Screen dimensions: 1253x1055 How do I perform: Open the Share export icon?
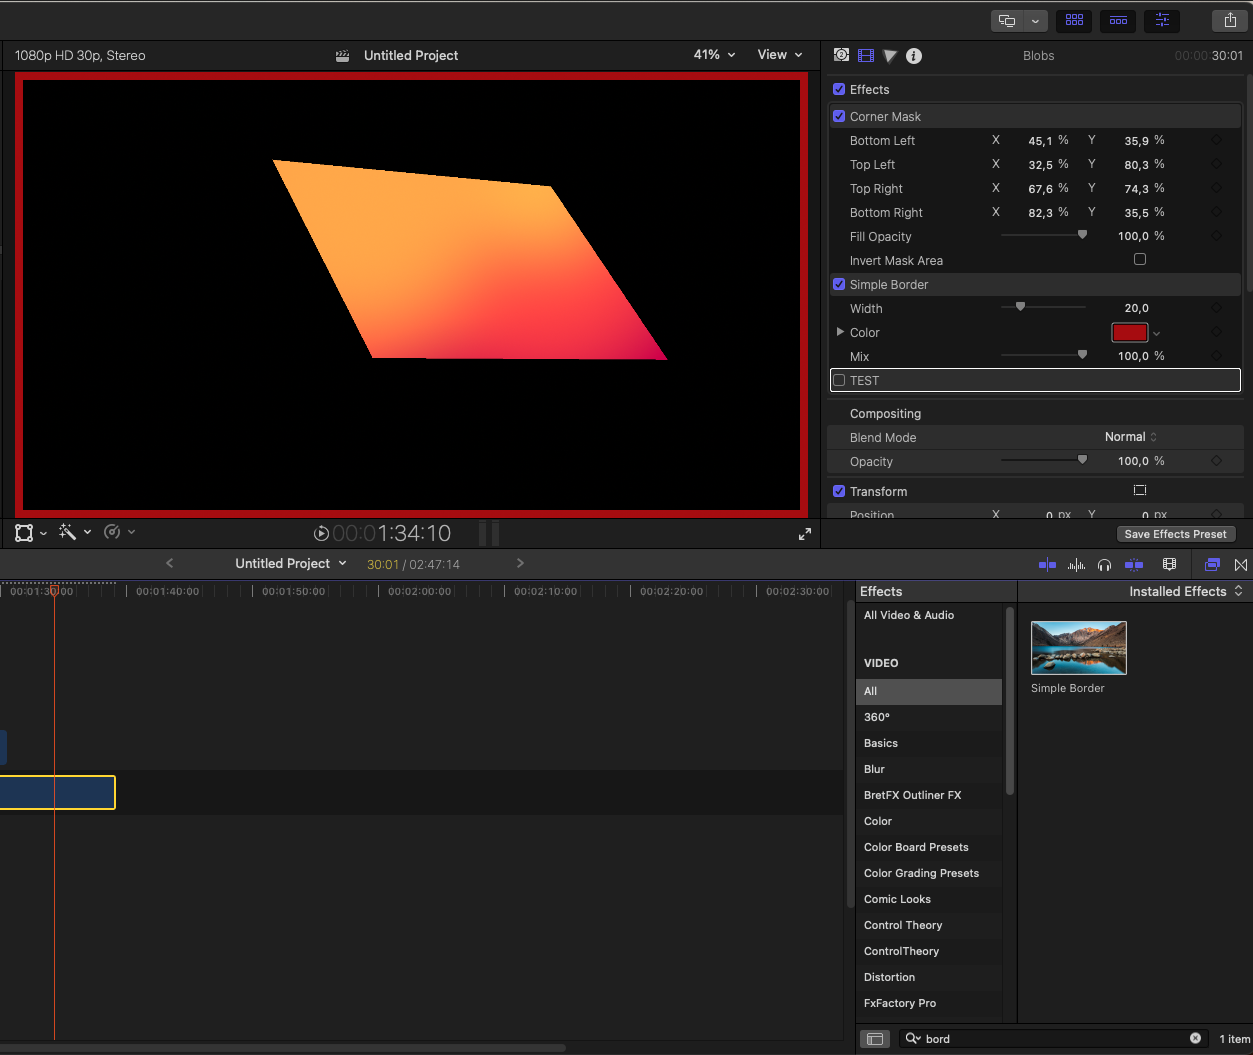click(1230, 20)
